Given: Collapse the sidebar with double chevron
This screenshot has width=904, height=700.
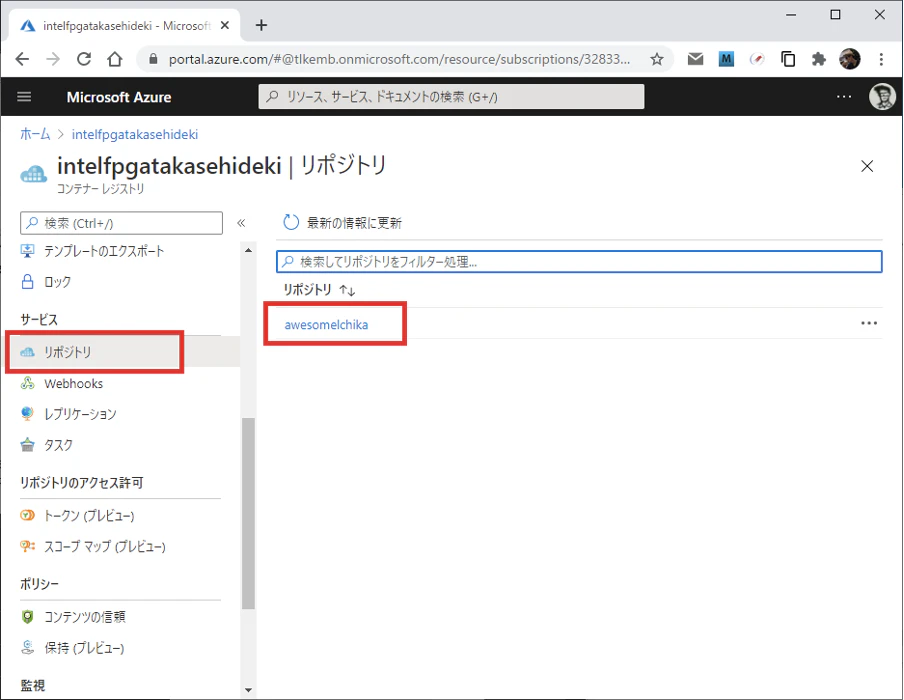Looking at the screenshot, I should click(x=241, y=223).
